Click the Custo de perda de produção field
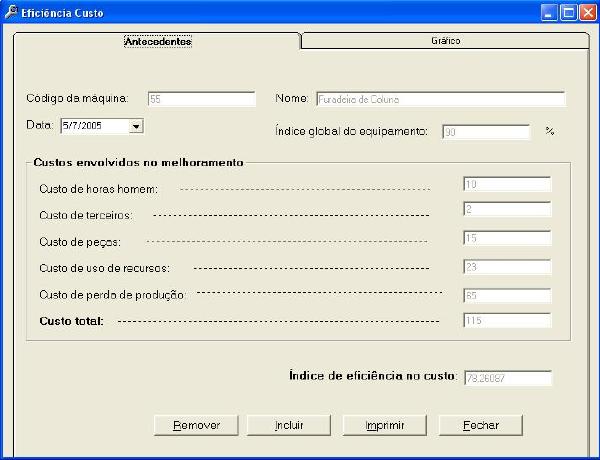Viewport: 600px width, 460px height. (x=507, y=295)
